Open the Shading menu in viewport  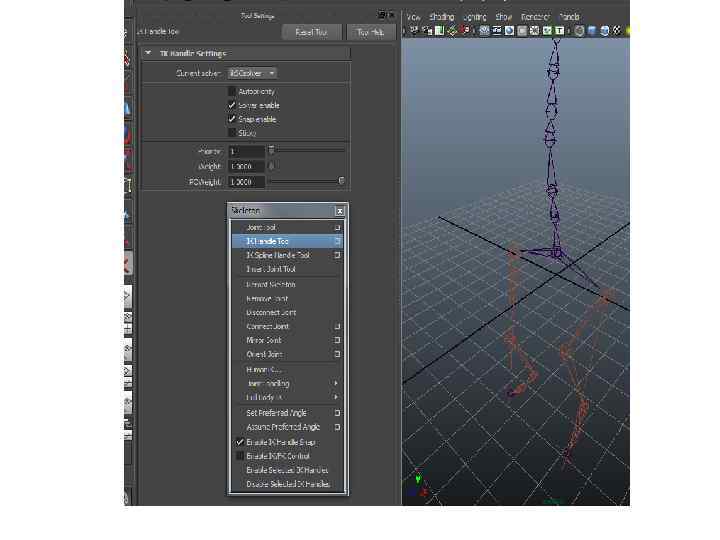coord(441,17)
